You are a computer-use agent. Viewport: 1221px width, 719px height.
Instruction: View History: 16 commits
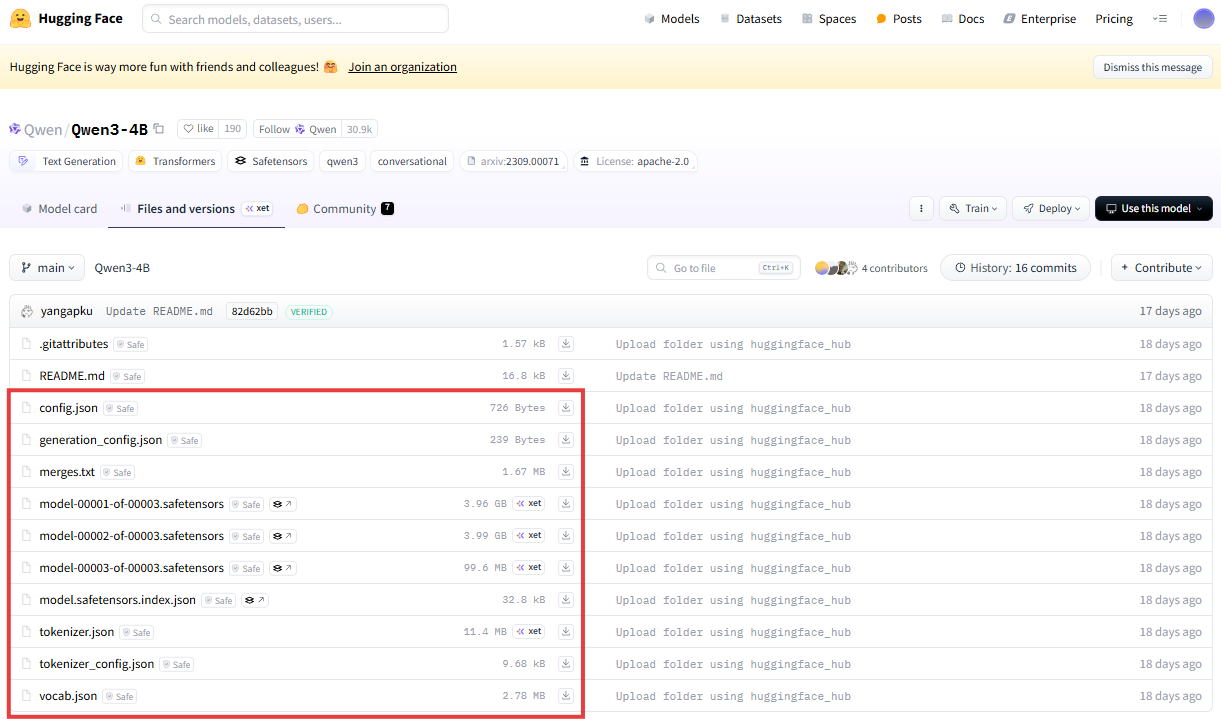click(1015, 268)
